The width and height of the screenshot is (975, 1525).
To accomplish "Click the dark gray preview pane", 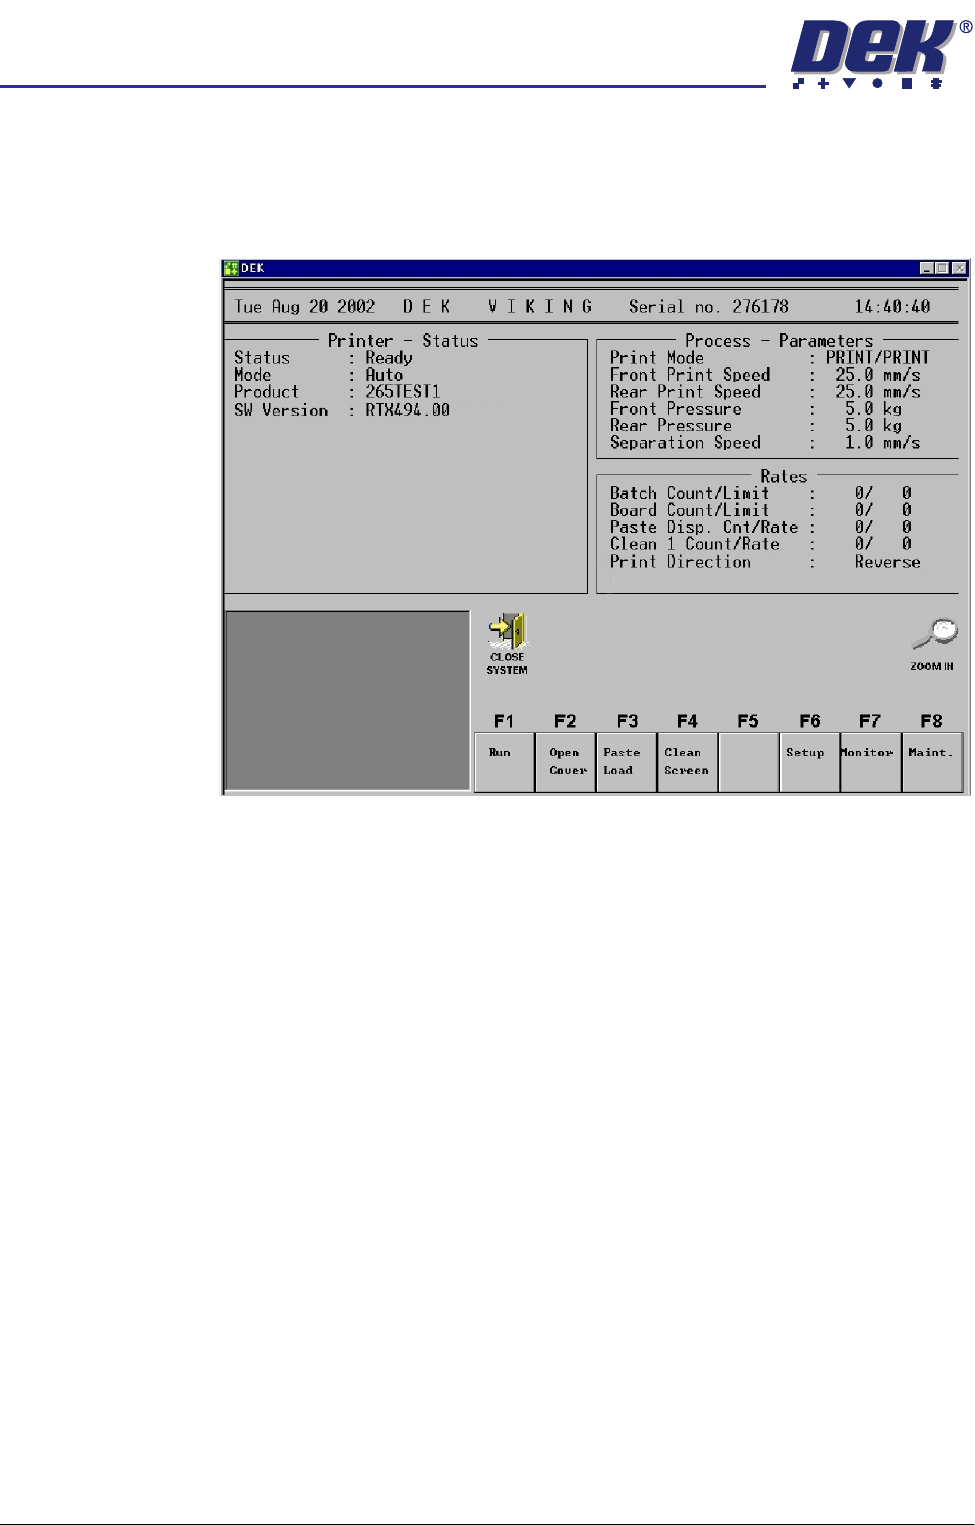I will coord(347,701).
